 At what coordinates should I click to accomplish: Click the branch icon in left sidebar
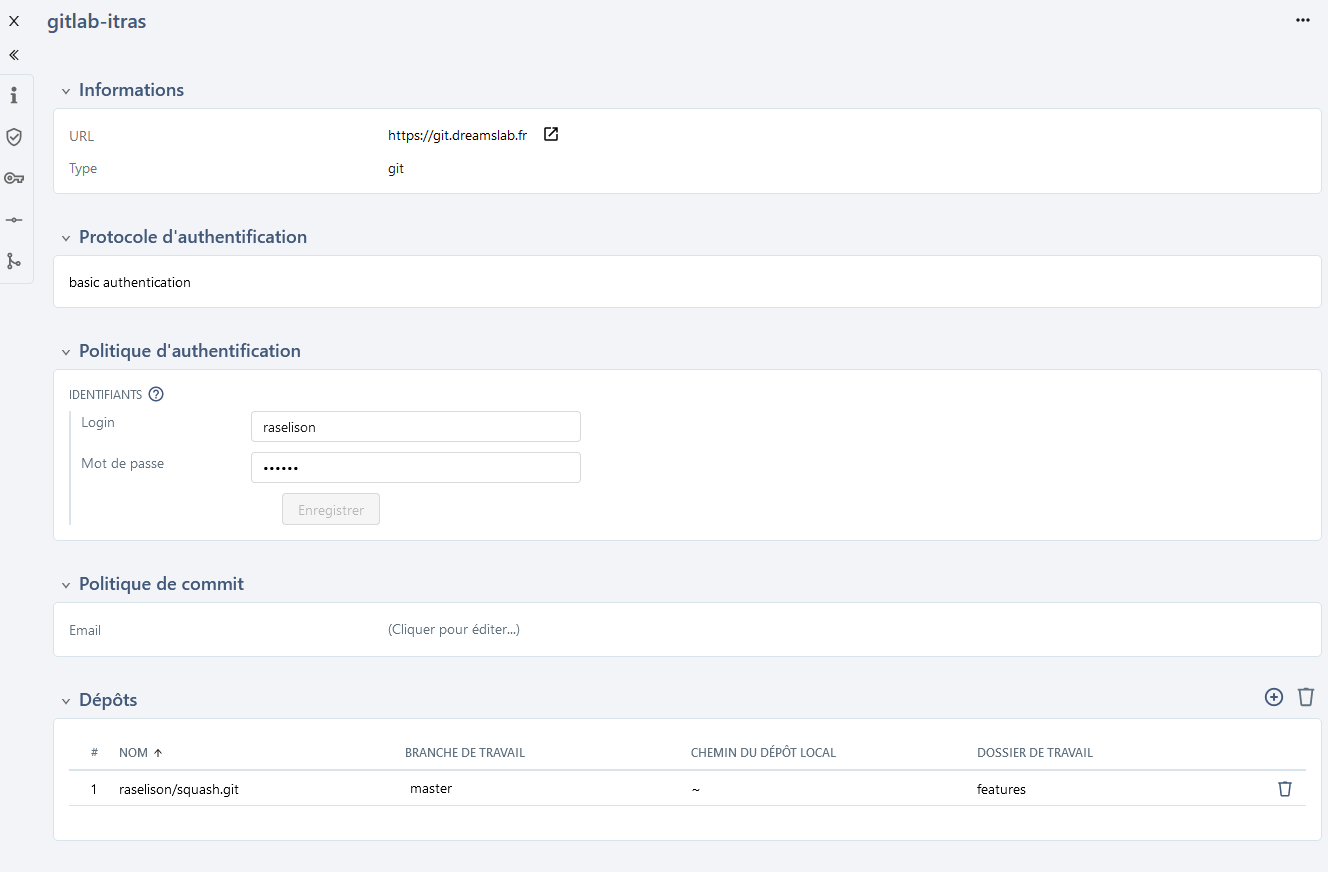coord(14,260)
